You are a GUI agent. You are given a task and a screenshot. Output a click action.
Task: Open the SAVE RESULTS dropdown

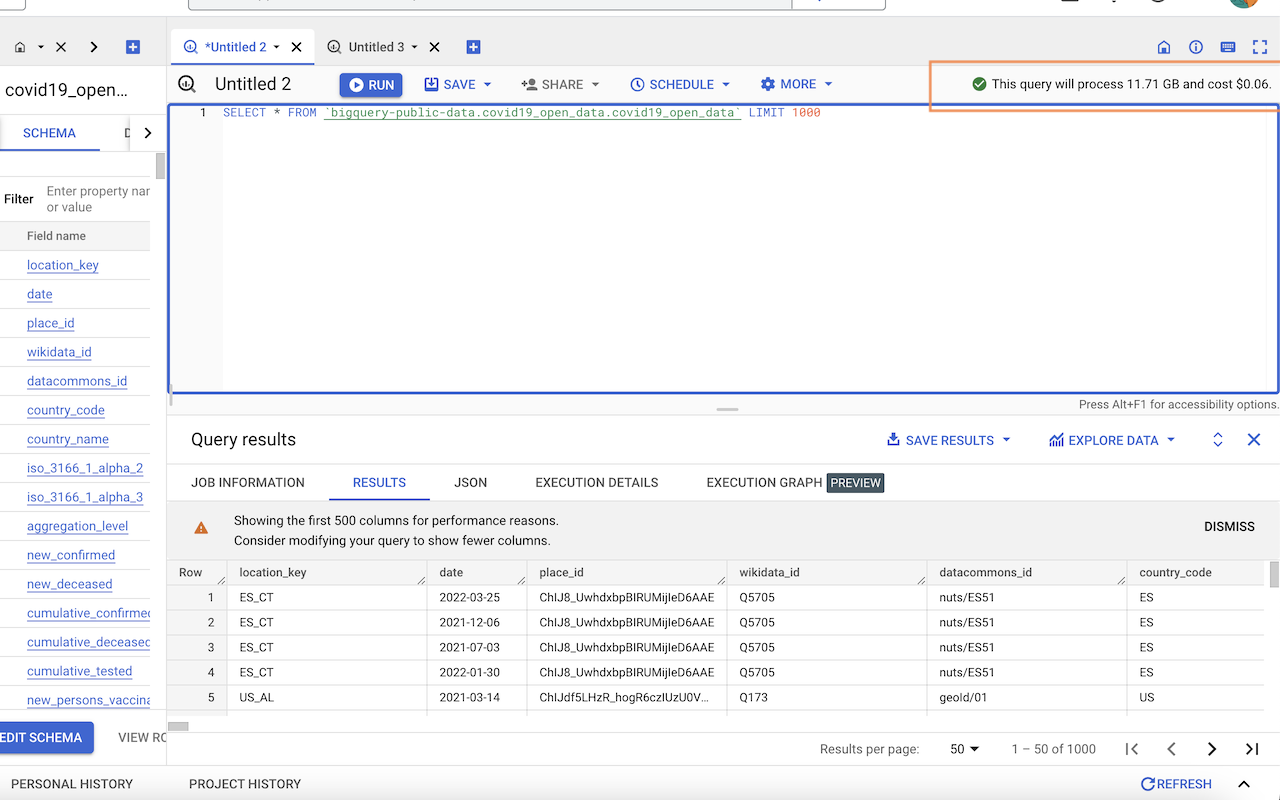point(948,440)
